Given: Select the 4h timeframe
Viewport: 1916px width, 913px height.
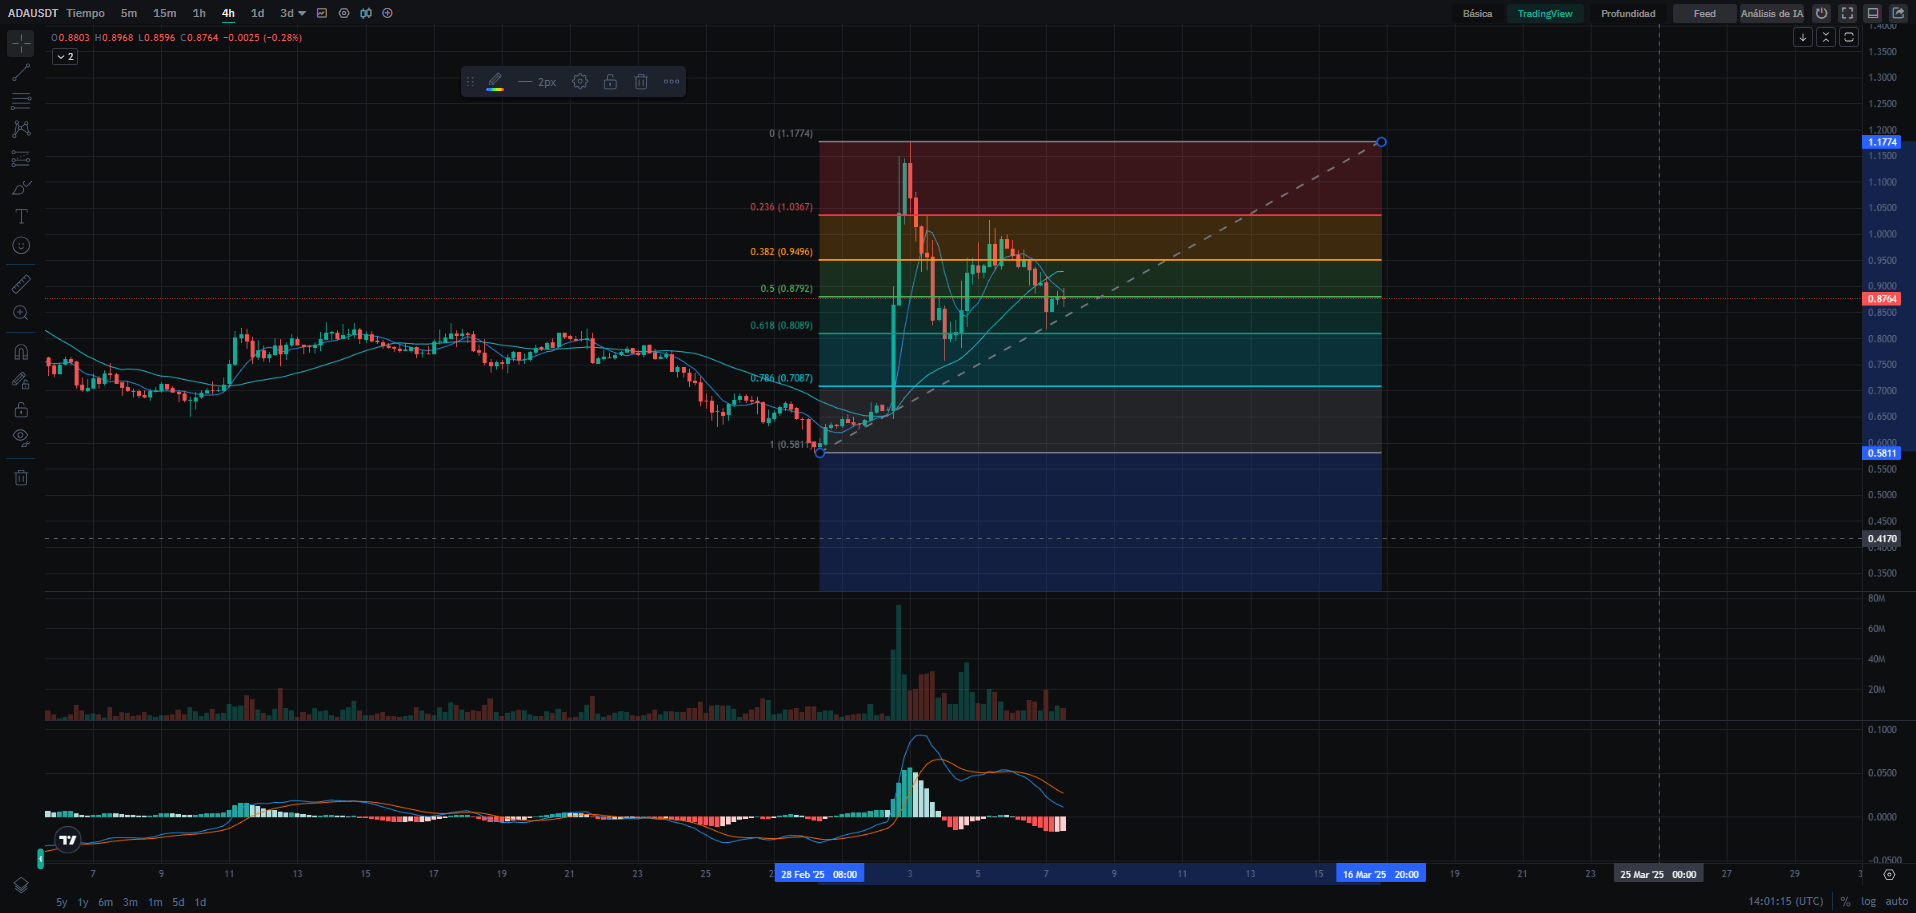Looking at the screenshot, I should pyautogui.click(x=228, y=13).
